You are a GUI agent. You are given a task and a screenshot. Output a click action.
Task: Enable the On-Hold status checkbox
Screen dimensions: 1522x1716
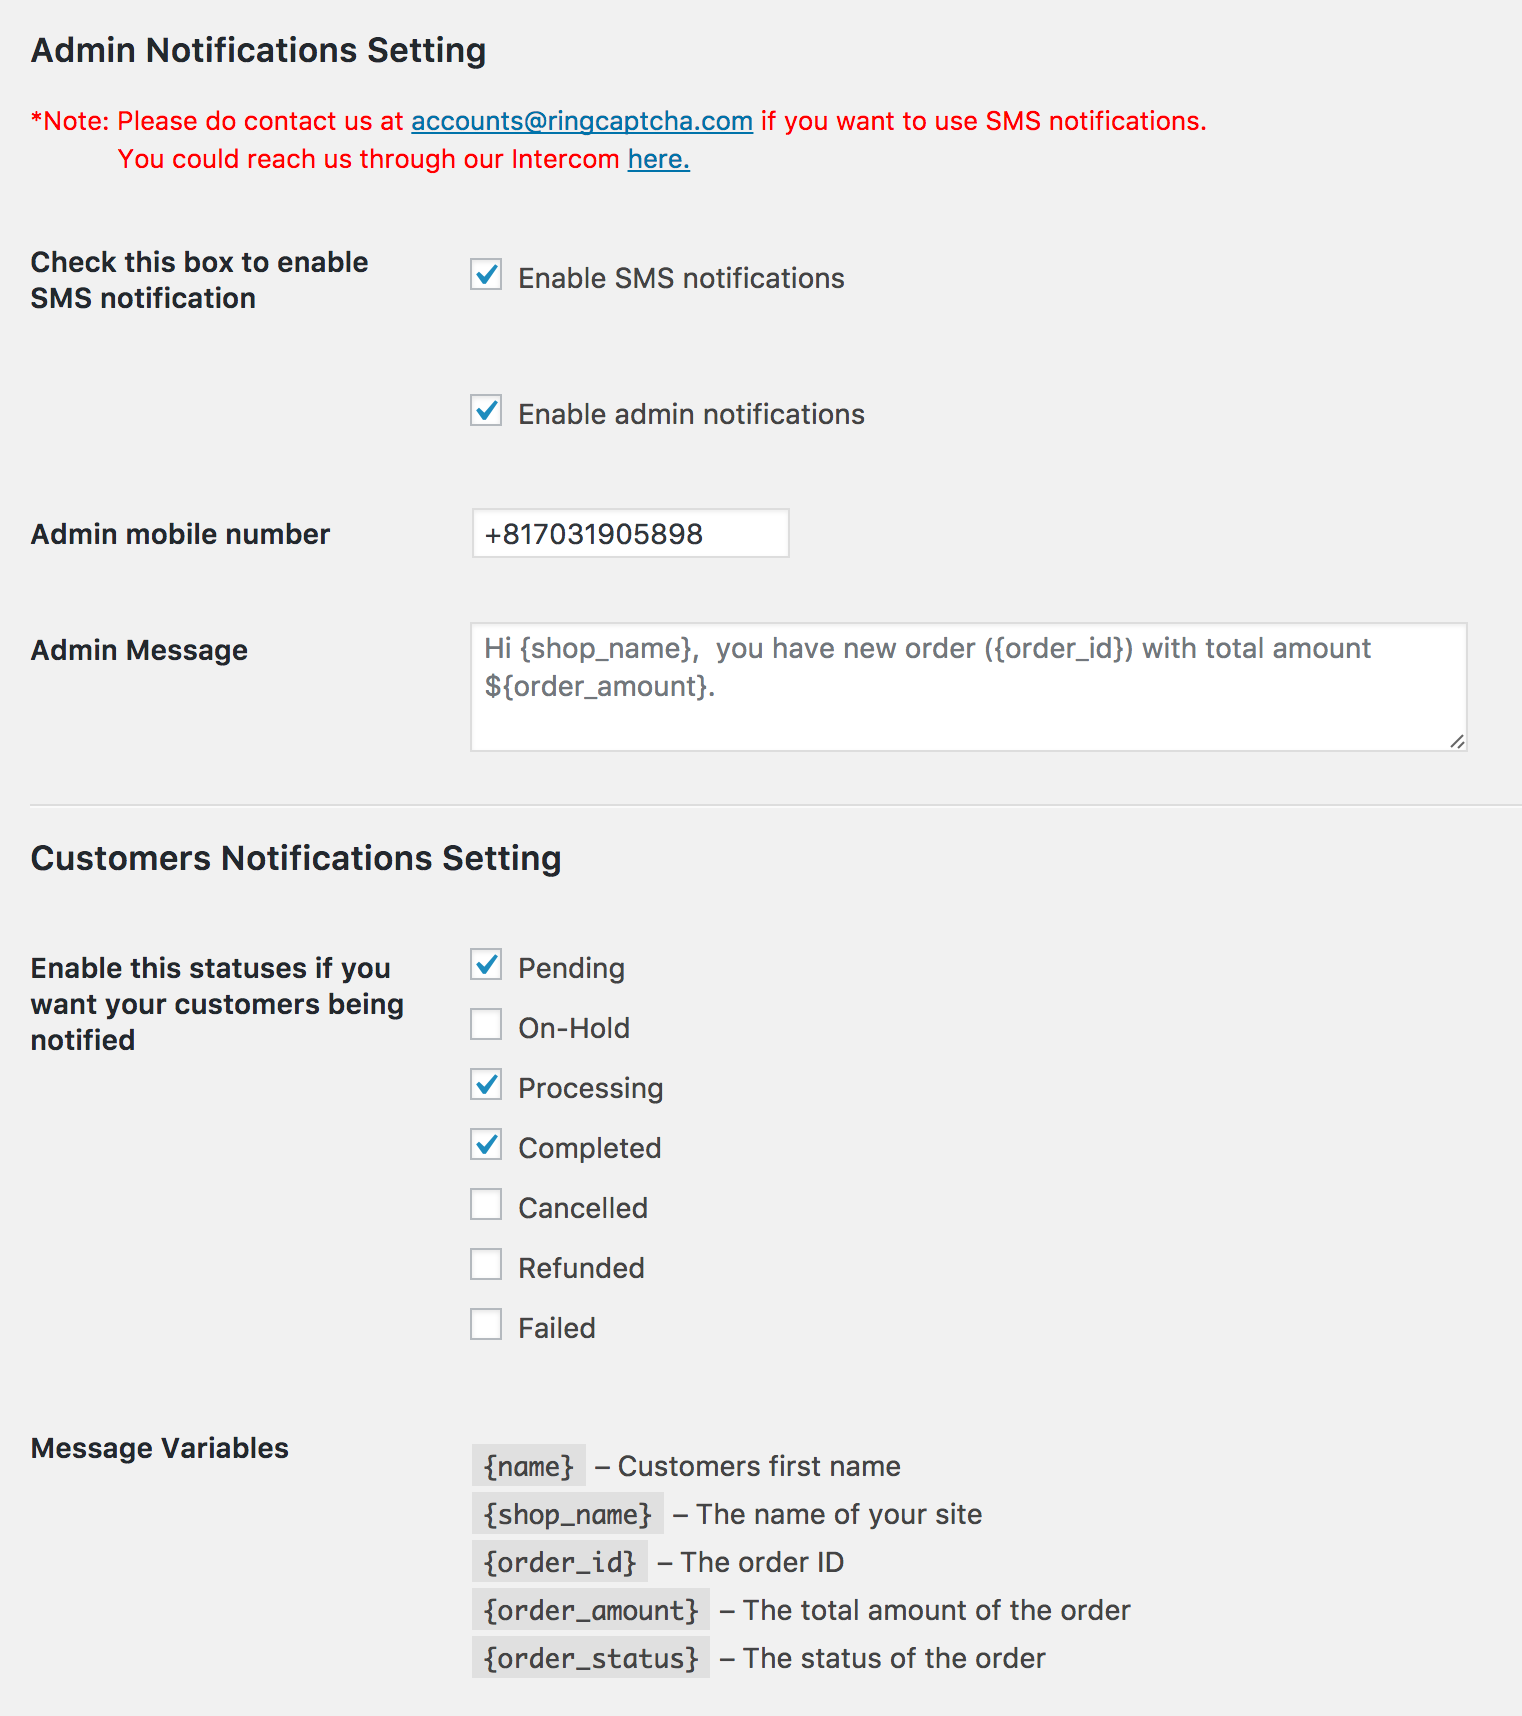486,1025
